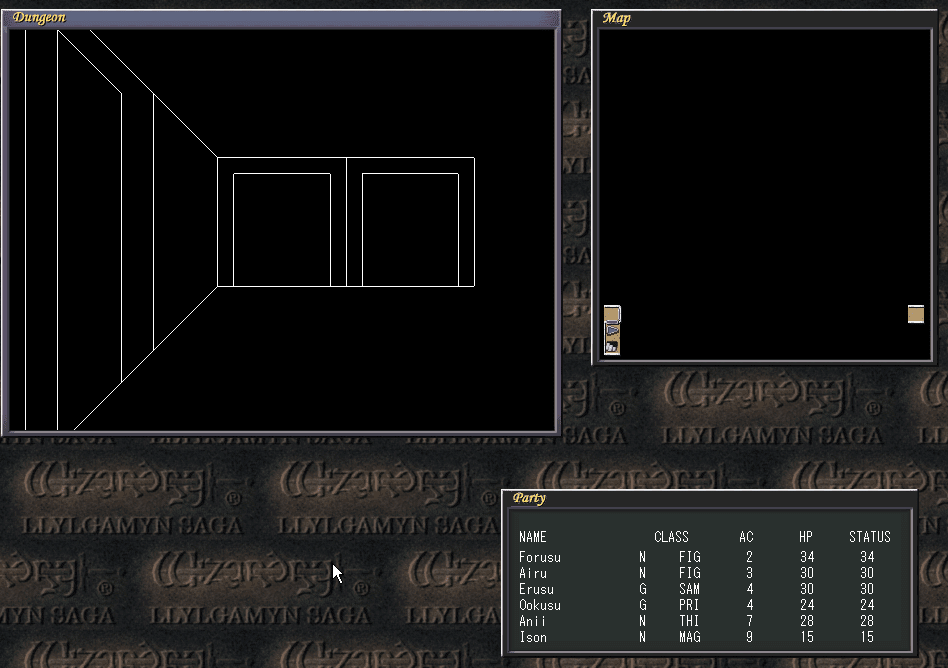Click Airu's AC value 3
Image resolution: width=948 pixels, height=668 pixels.
point(750,573)
